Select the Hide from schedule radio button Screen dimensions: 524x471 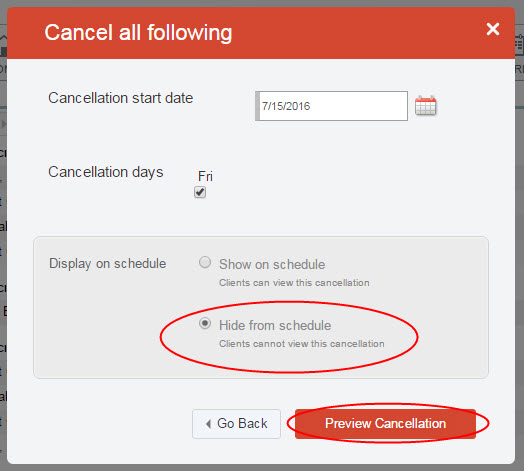pos(205,323)
